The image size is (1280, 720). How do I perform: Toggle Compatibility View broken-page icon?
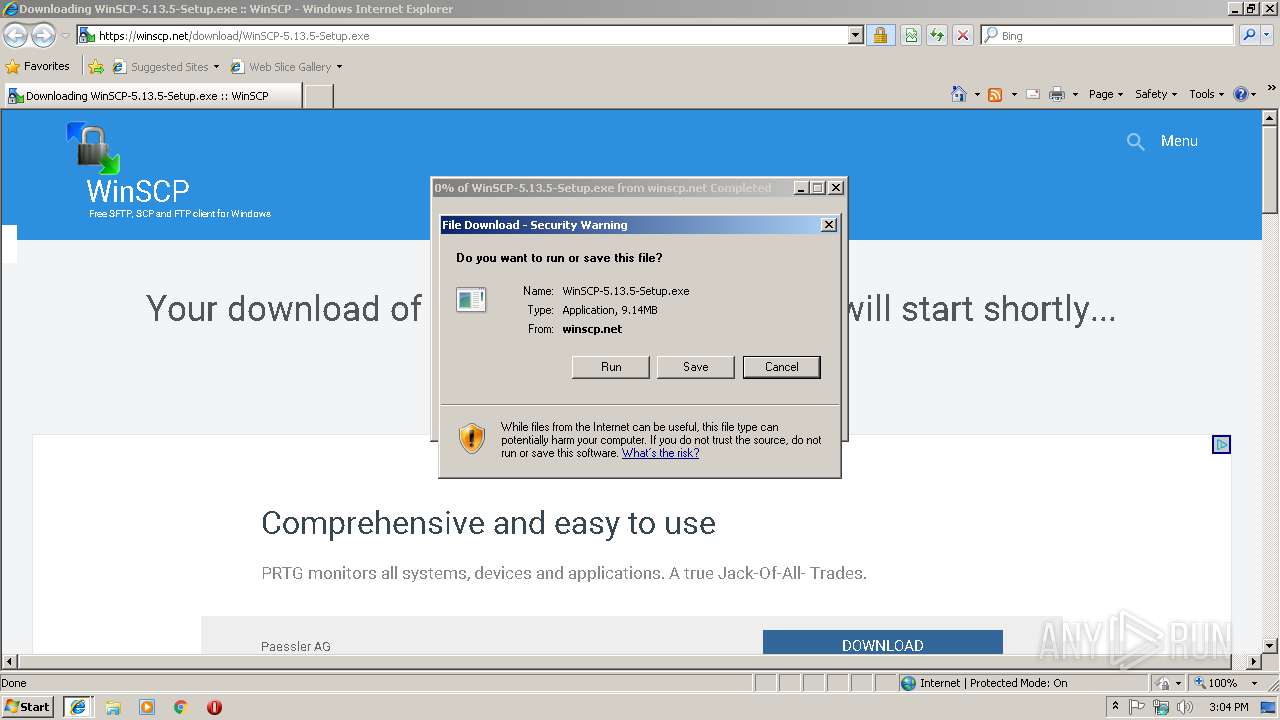[x=911, y=35]
